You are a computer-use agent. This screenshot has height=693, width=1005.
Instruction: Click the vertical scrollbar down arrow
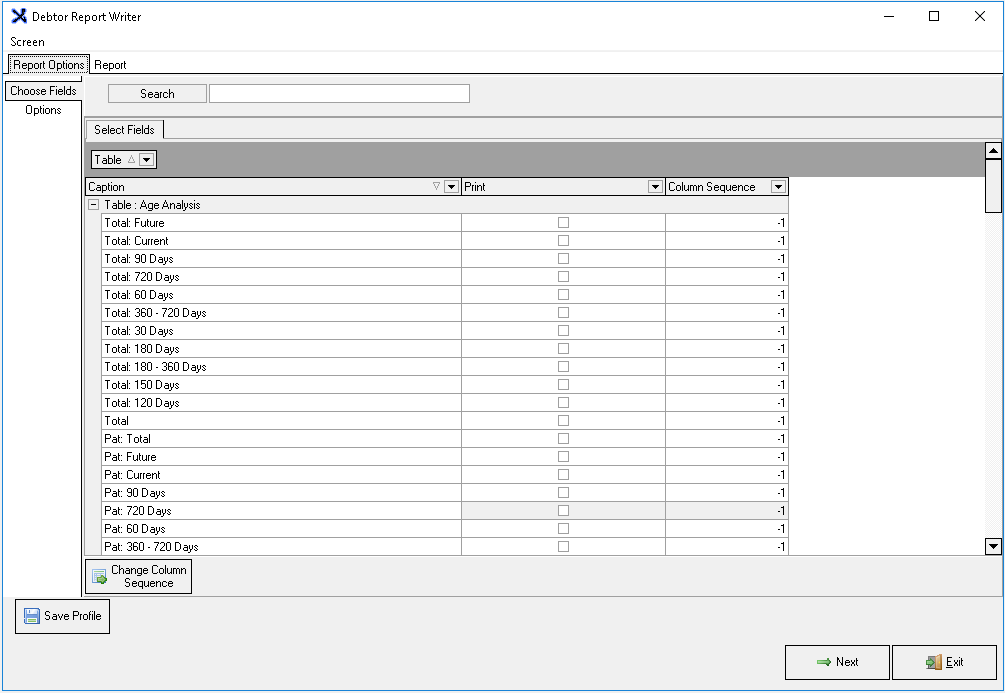point(993,546)
